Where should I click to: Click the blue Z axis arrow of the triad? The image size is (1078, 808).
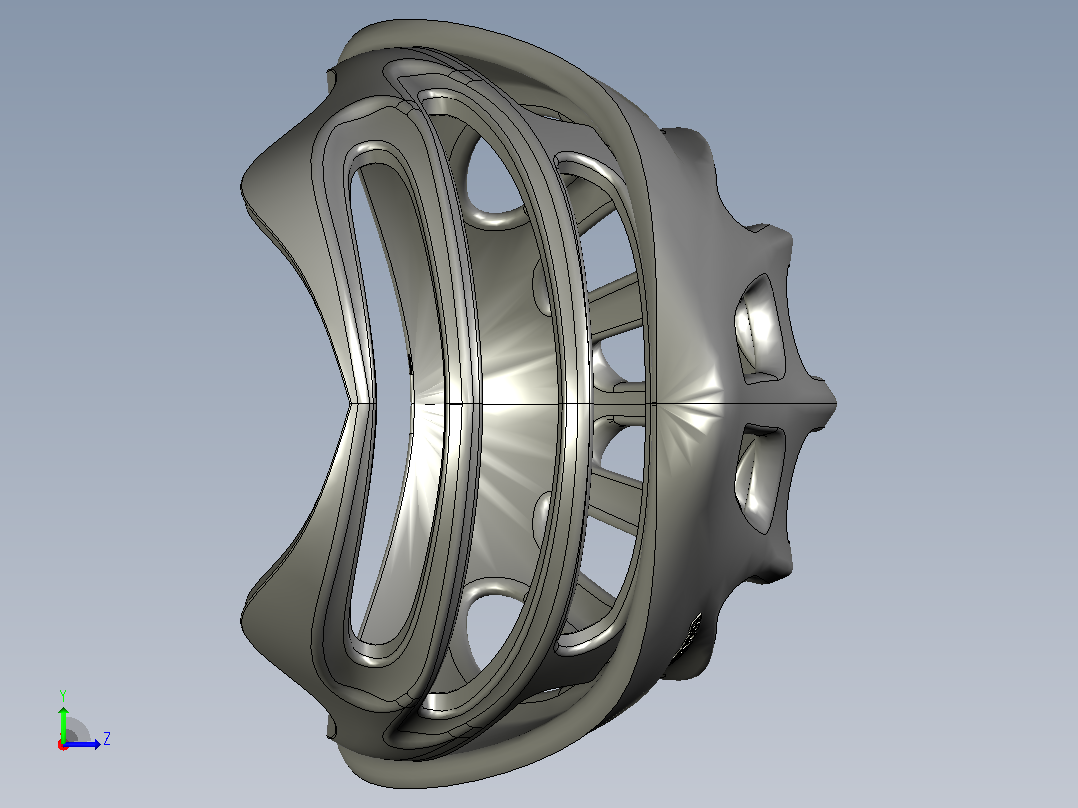pos(82,743)
